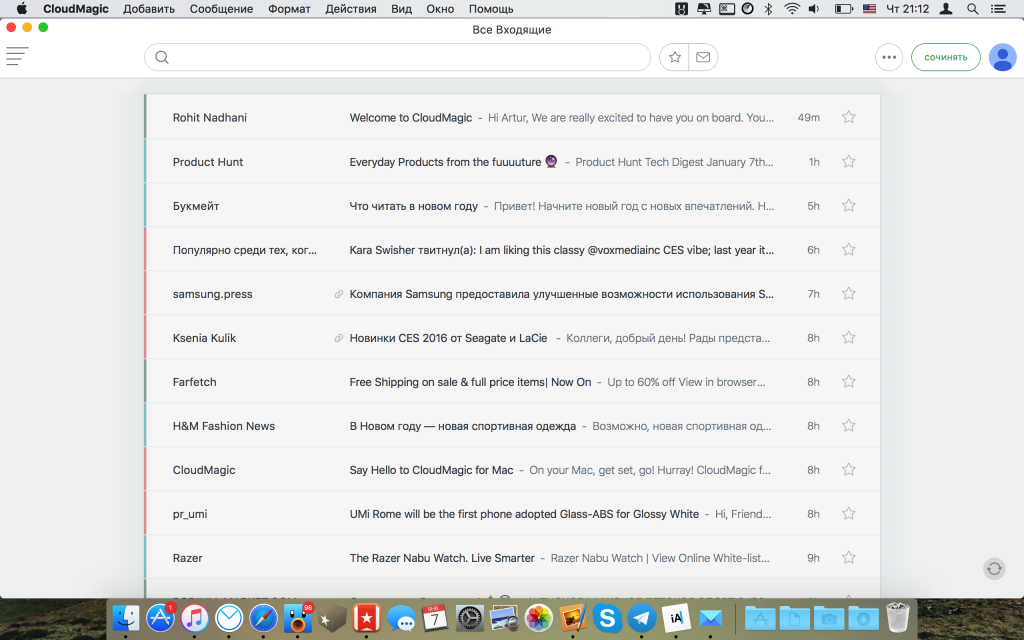1024x640 pixels.
Task: Filter unread emails with envelope icon
Action: pos(703,57)
